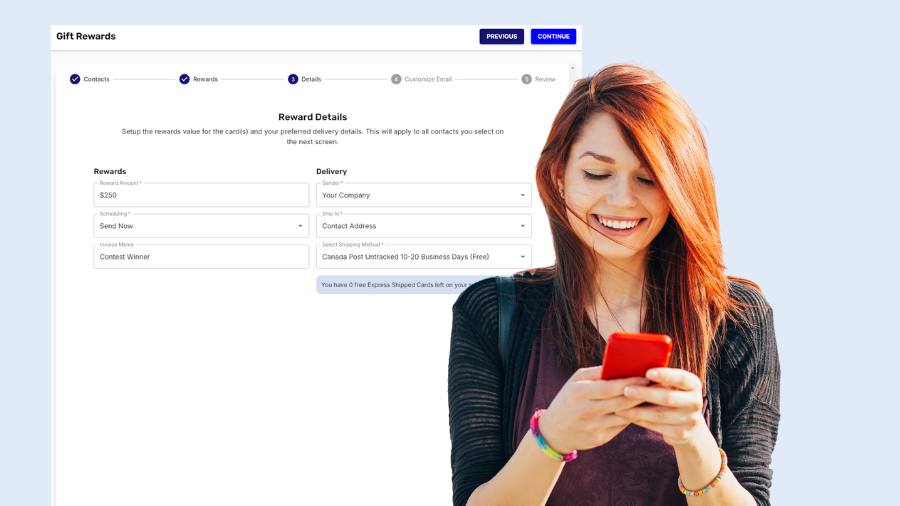
Task: Click the step 4 circle icon
Action: point(396,79)
